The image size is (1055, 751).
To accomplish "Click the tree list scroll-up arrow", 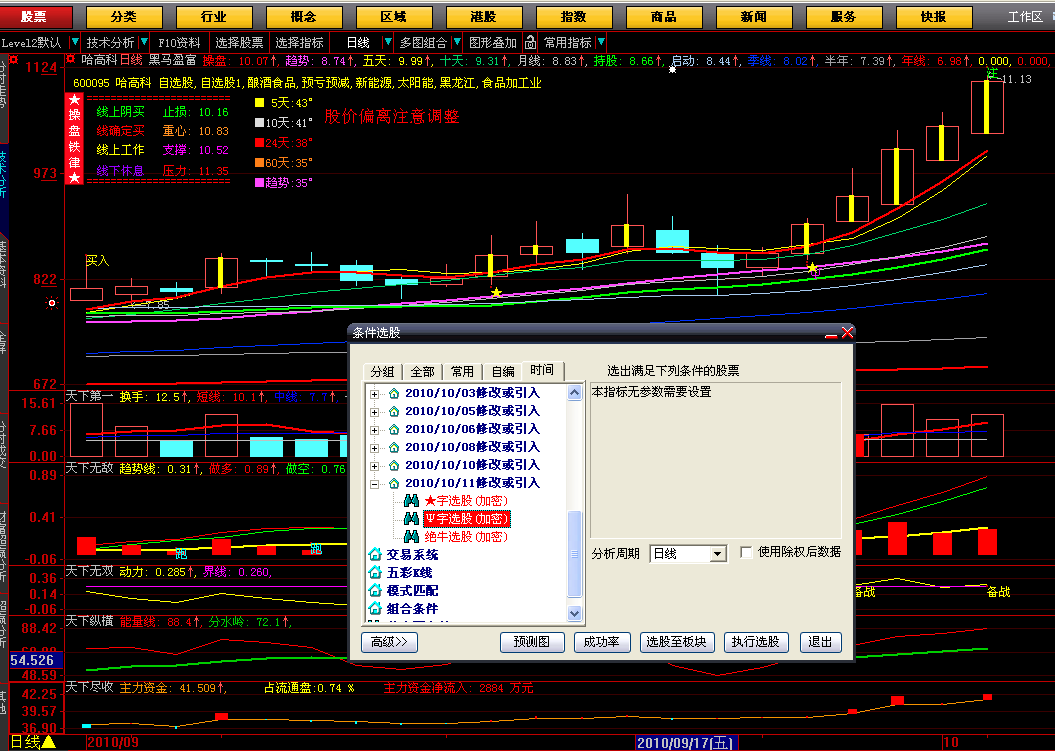I will (x=575, y=393).
